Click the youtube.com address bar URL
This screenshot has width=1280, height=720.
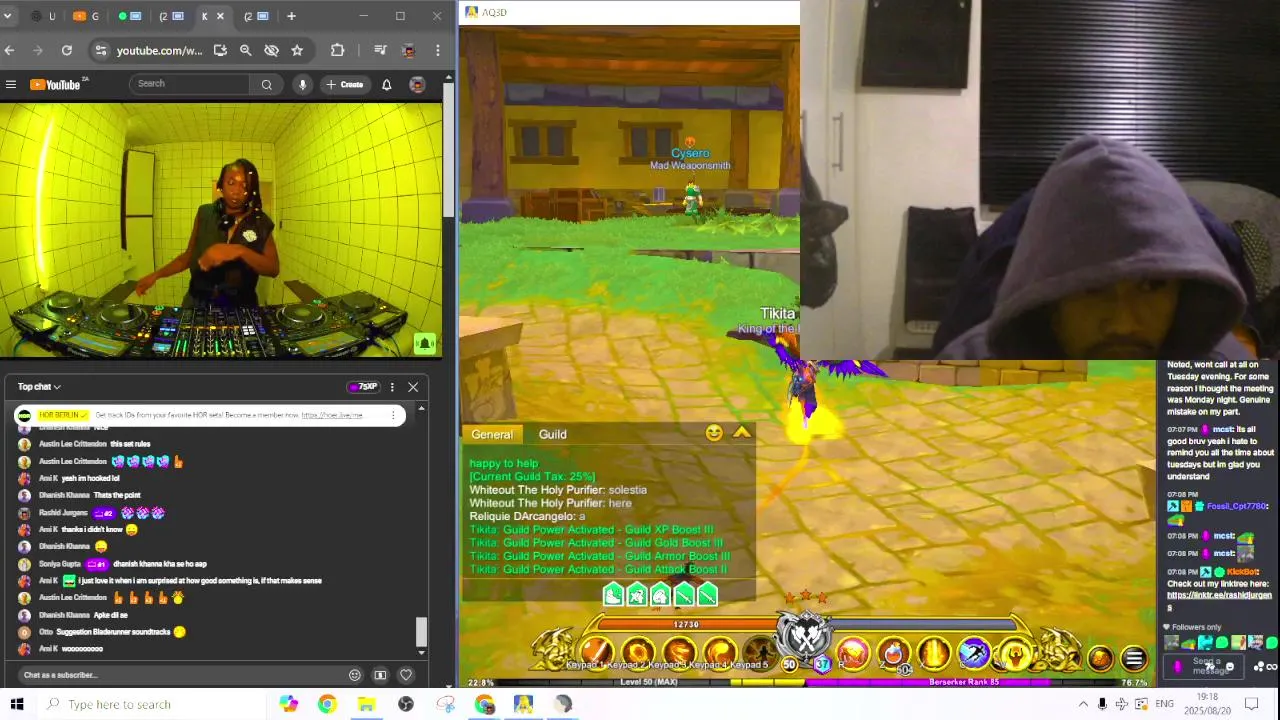click(159, 50)
